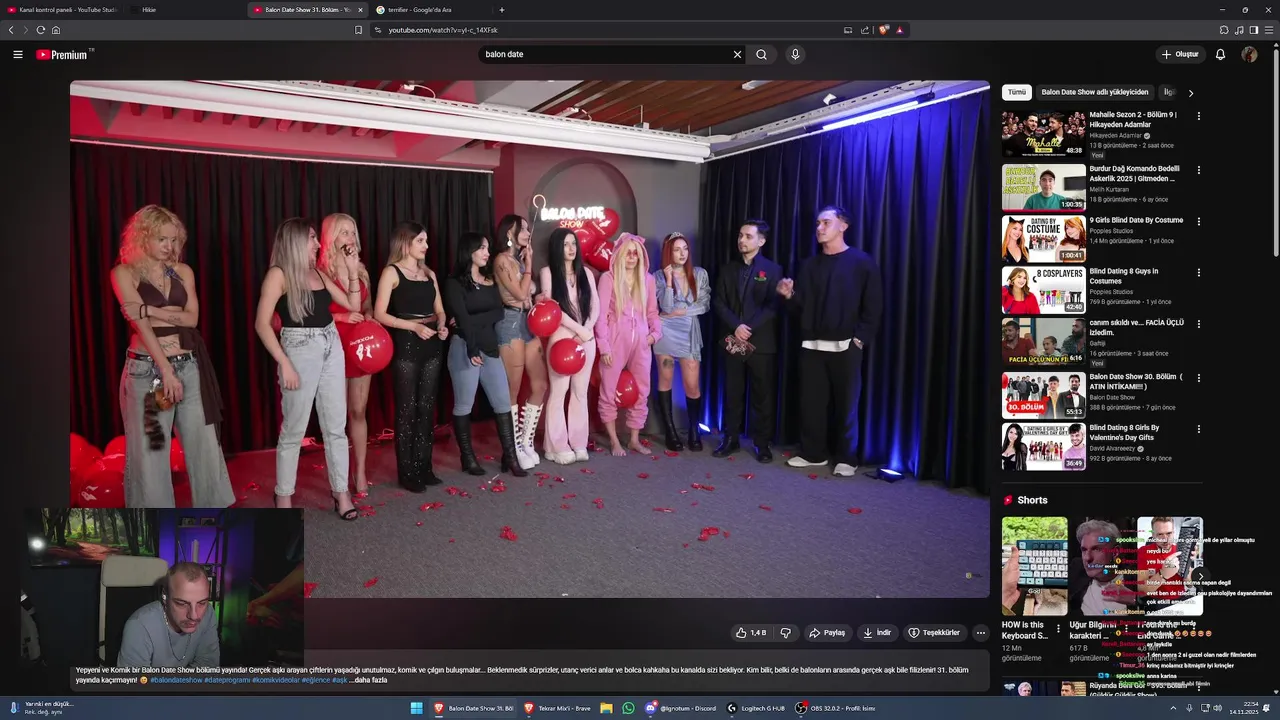Open a new browser tab
1280x720 pixels.
[501, 10]
